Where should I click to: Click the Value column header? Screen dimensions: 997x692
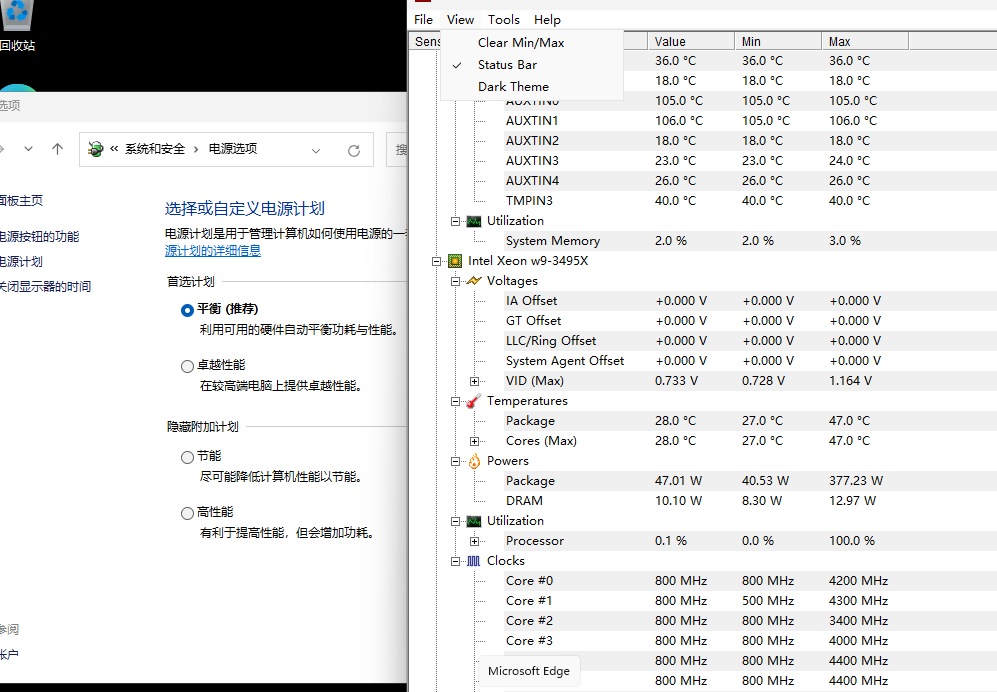tap(691, 41)
